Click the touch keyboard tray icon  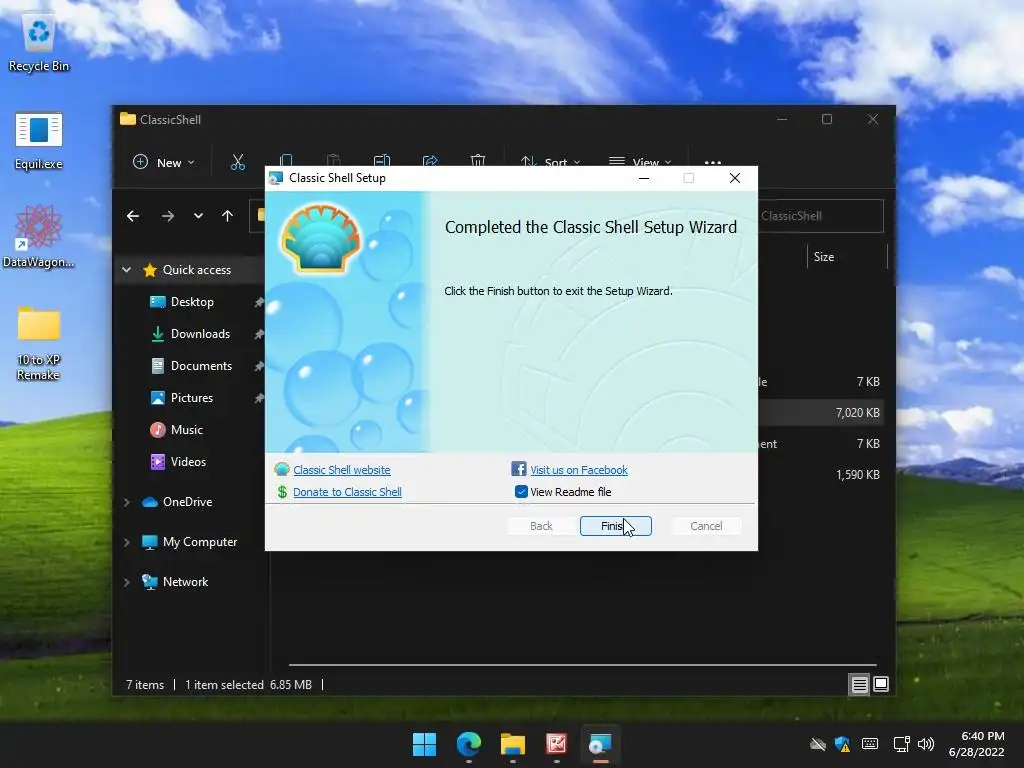tap(870, 744)
